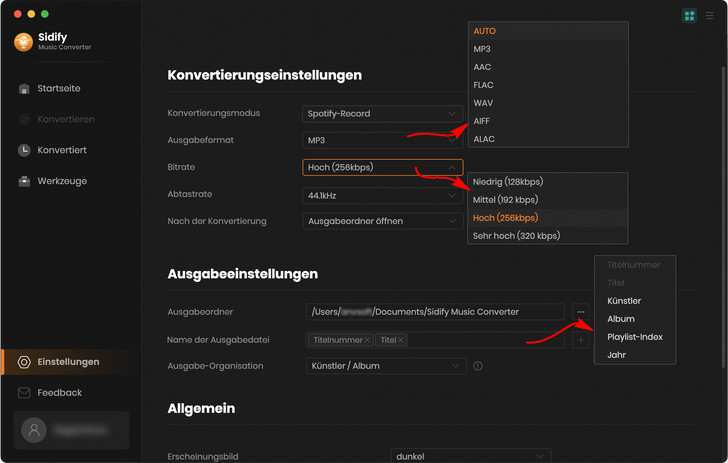Choose AIFF in the format list
728x463 pixels.
(x=548, y=121)
